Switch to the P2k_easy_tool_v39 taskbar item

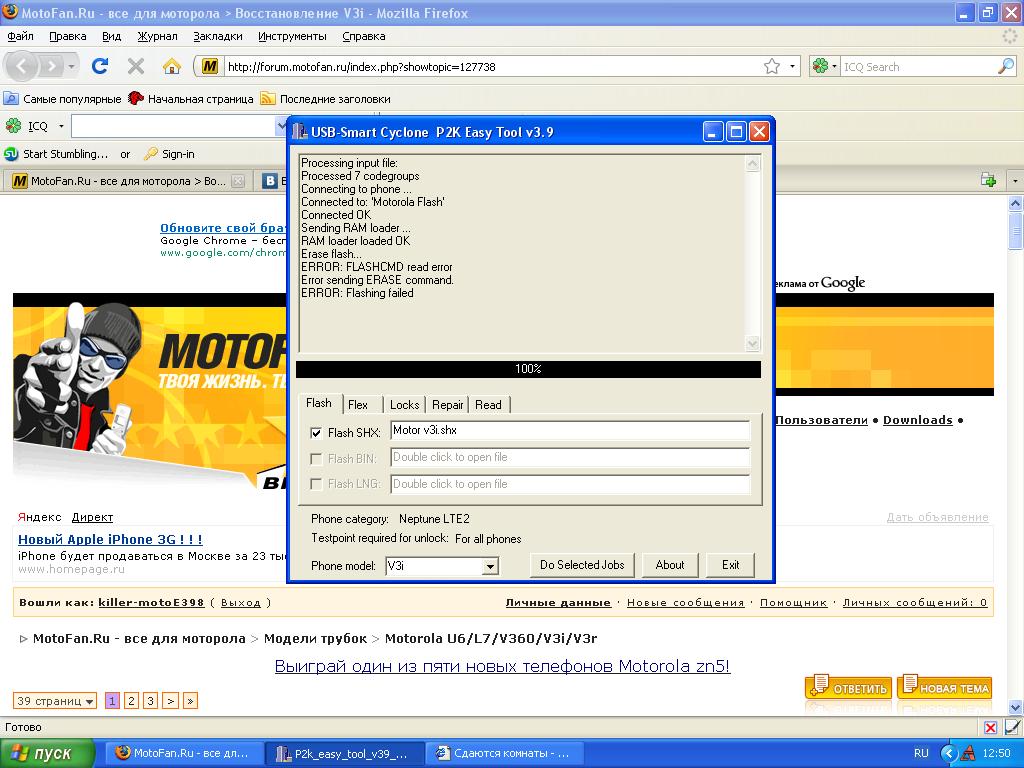[x=344, y=754]
